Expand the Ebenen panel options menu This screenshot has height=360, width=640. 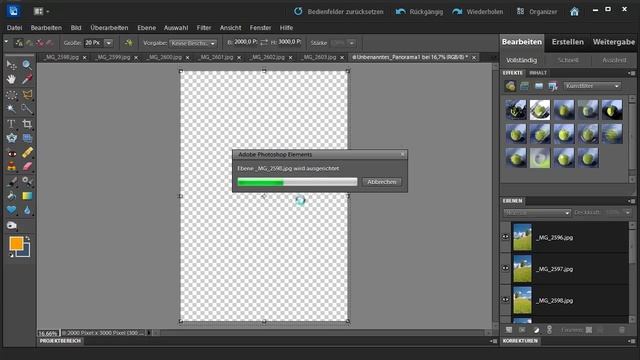pos(632,201)
